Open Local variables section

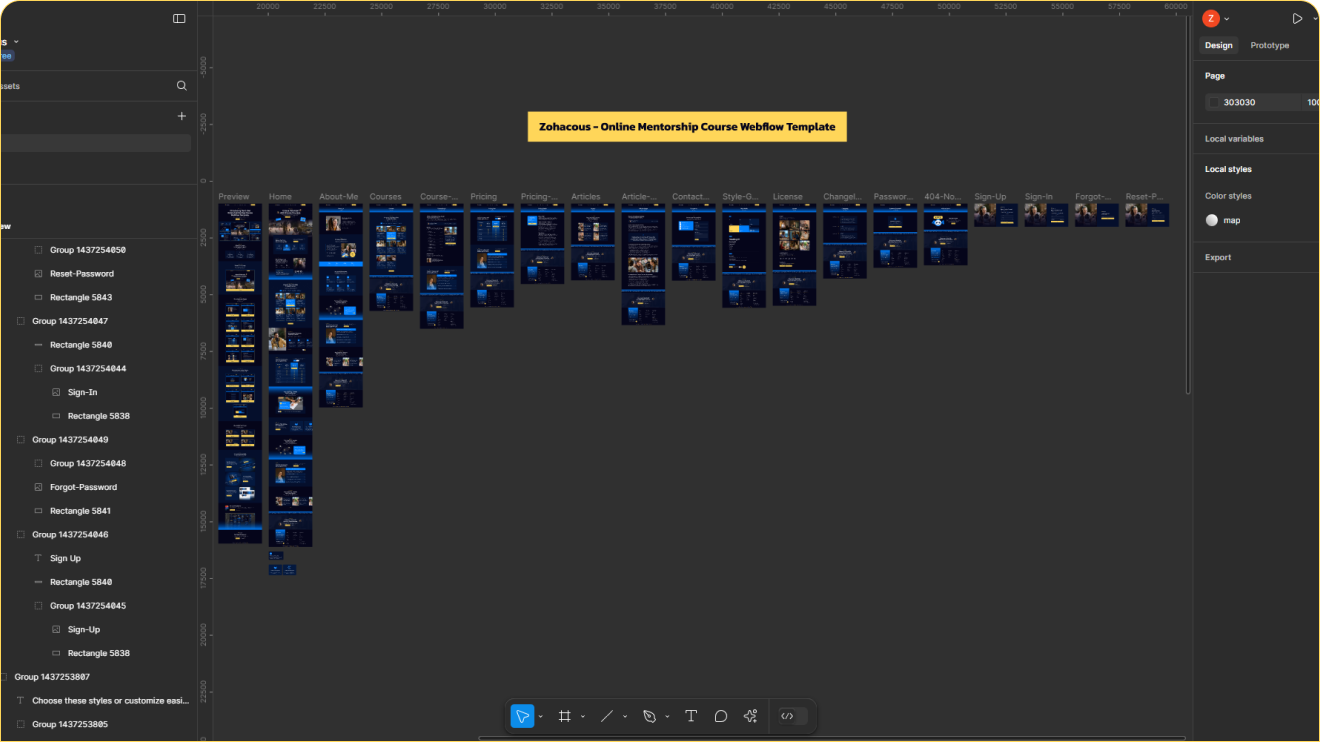tap(1234, 139)
